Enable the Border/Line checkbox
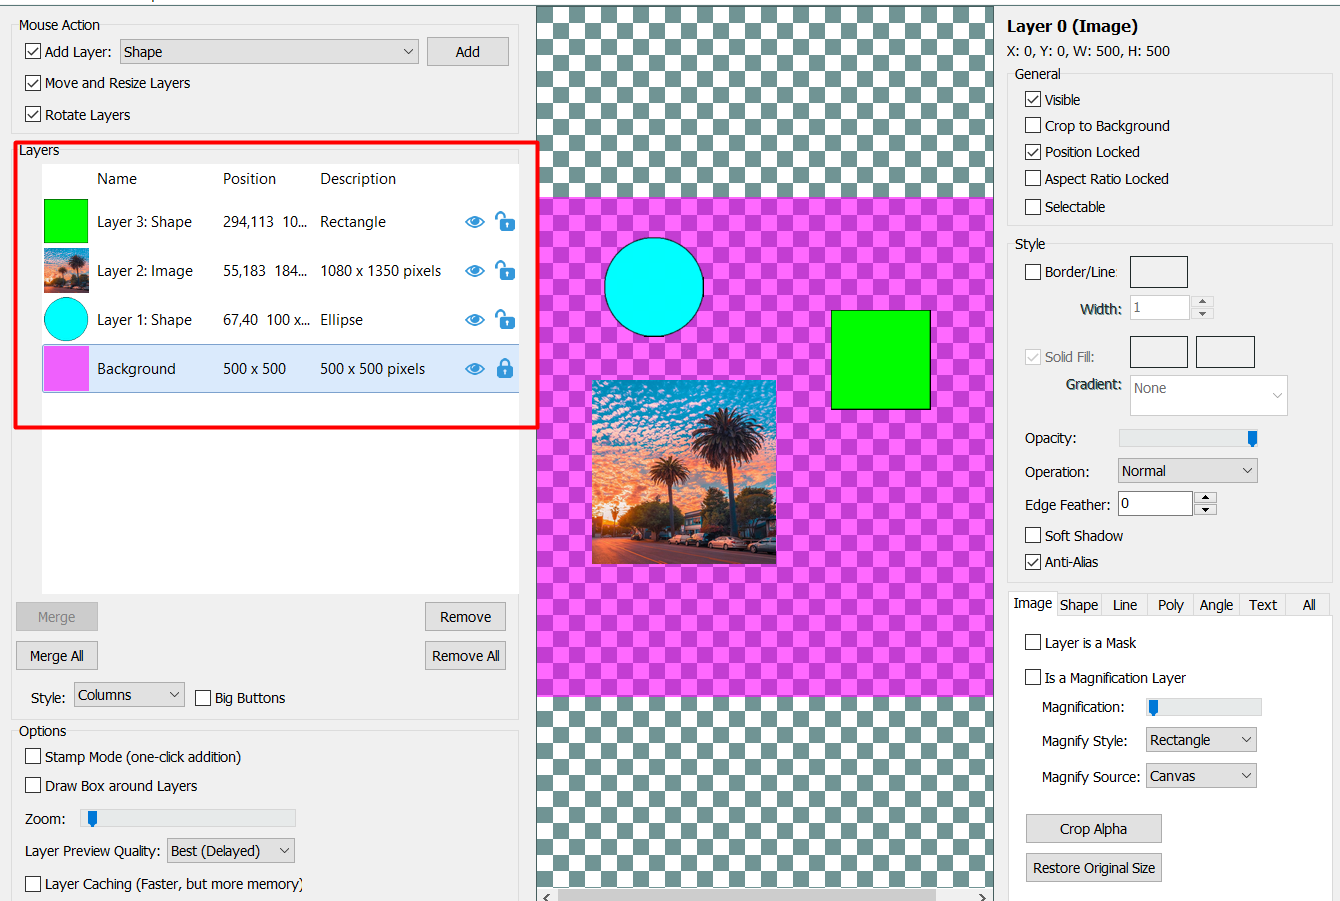The image size is (1340, 901). [x=1033, y=272]
